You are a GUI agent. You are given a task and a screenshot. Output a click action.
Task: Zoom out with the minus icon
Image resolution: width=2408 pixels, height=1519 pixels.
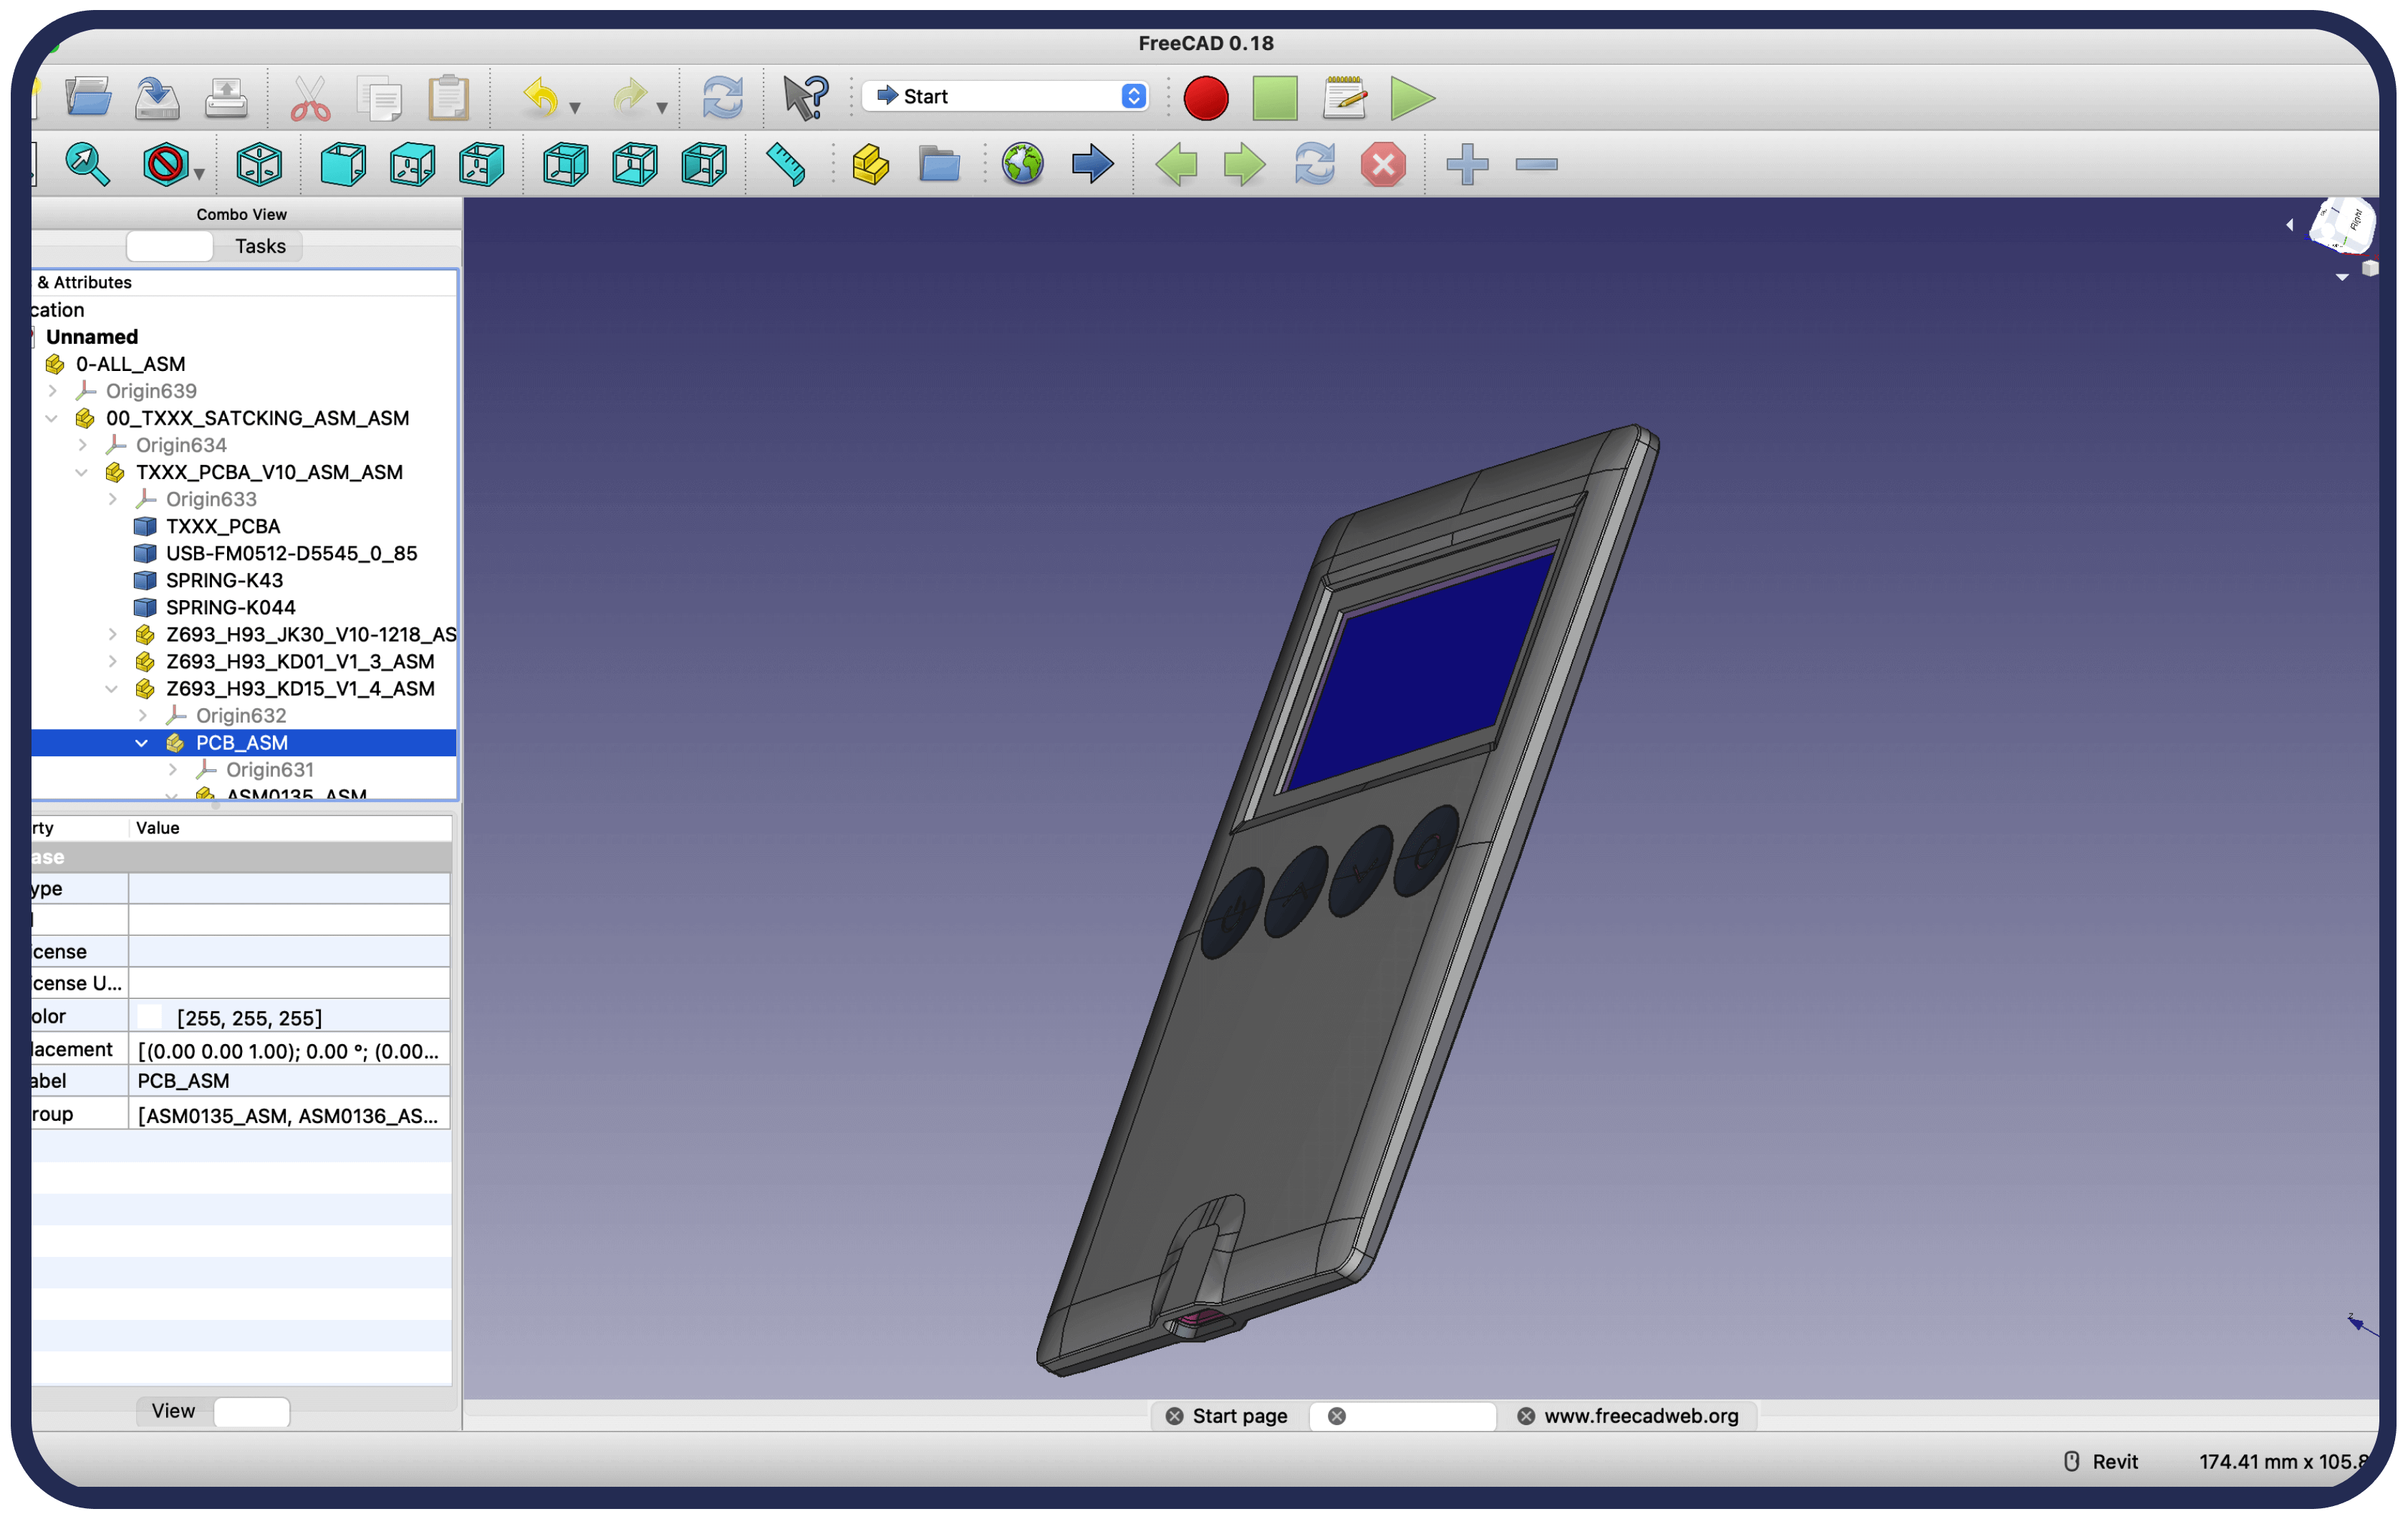[1536, 164]
